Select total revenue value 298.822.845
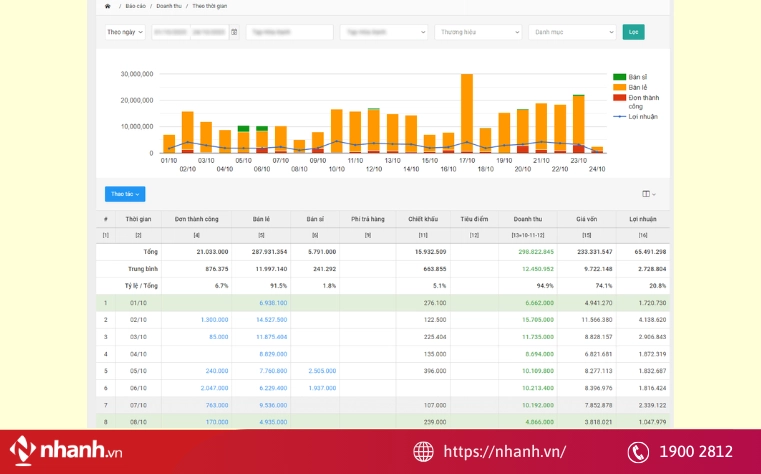This screenshot has height=474, width=761. [x=536, y=252]
